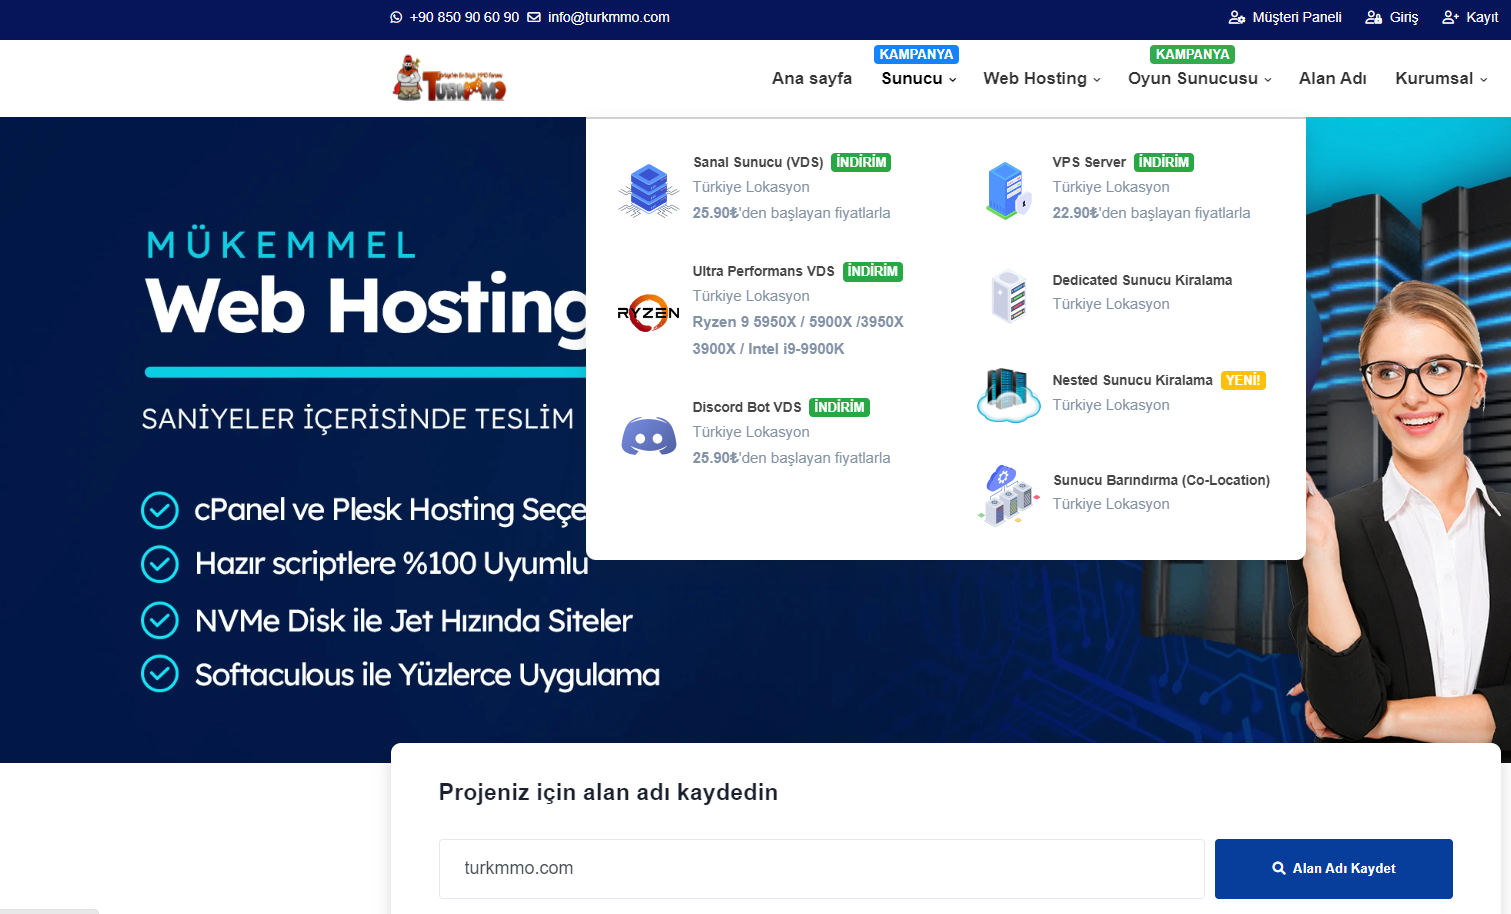Open Sunucu Barındırma (Co-Location) entry
Viewport: 1511px width, 914px height.
click(x=1161, y=480)
